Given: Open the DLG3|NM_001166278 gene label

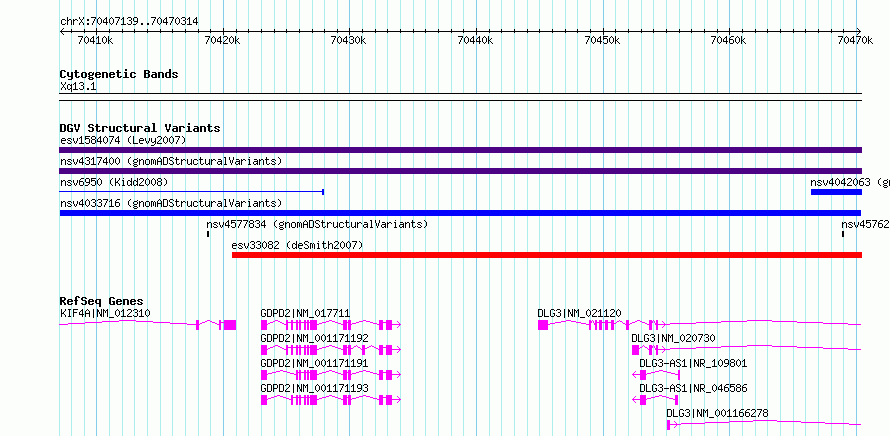Looking at the screenshot, I should point(717,413).
